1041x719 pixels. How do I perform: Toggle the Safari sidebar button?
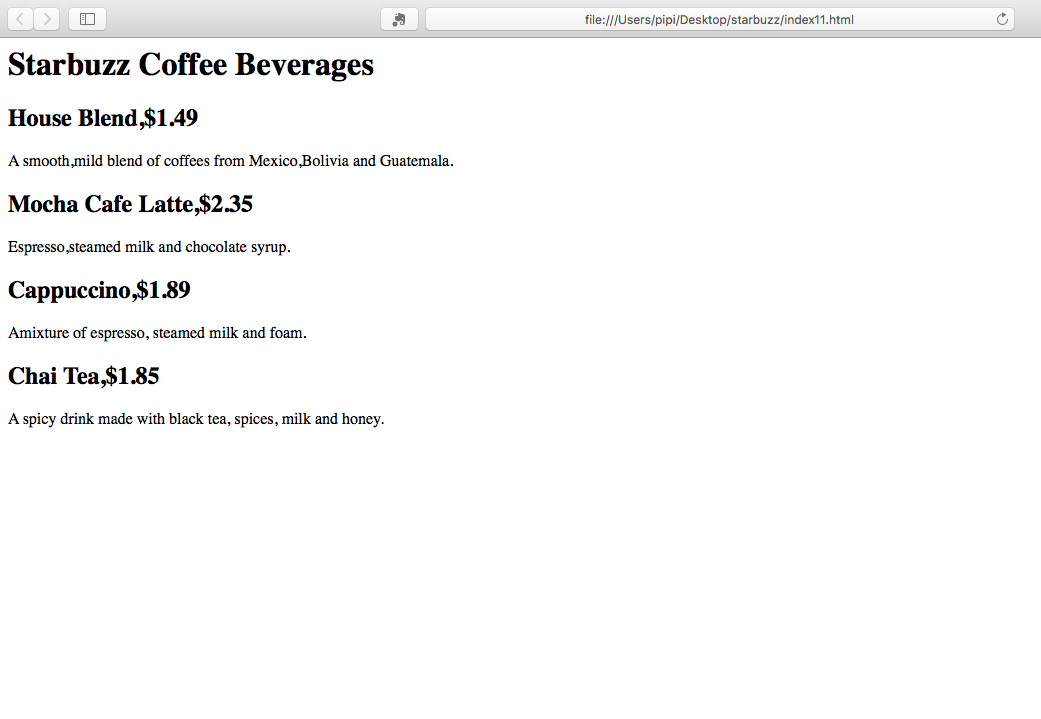tap(88, 19)
